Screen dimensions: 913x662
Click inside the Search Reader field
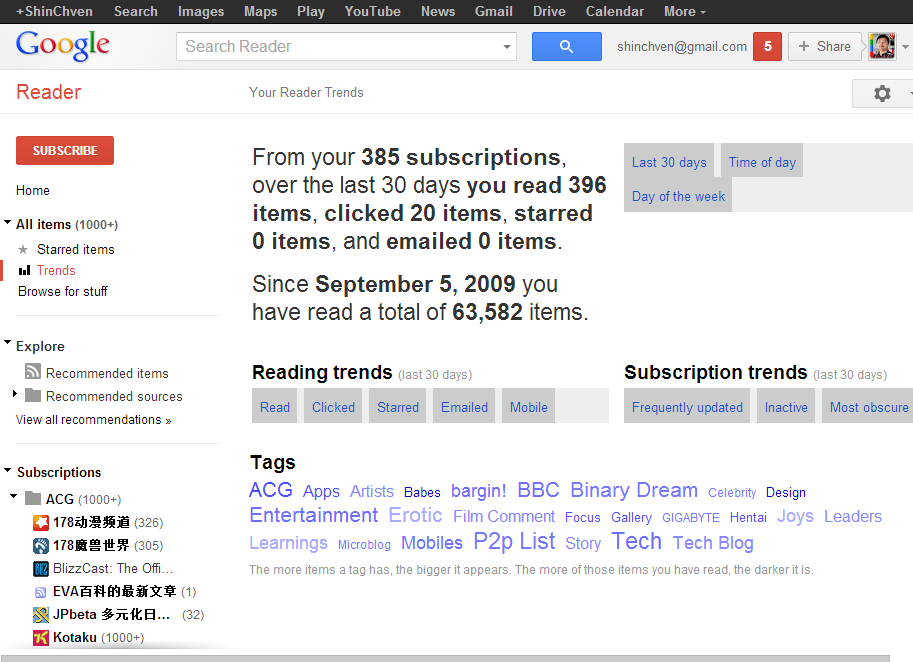335,47
